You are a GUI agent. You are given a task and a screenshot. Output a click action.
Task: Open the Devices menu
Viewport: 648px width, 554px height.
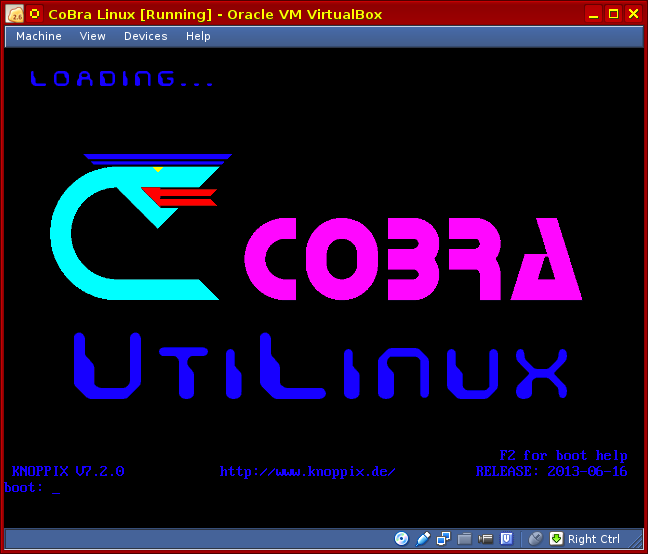[146, 36]
